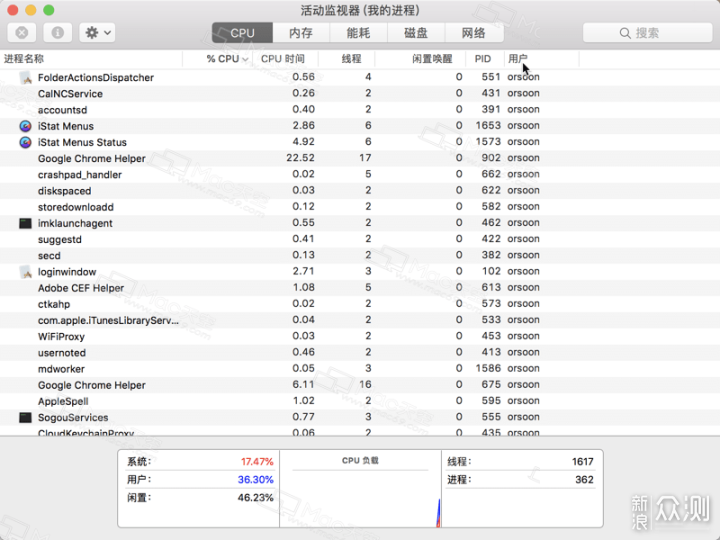Switch to the 内存 tab
The image size is (720, 540).
pos(301,33)
